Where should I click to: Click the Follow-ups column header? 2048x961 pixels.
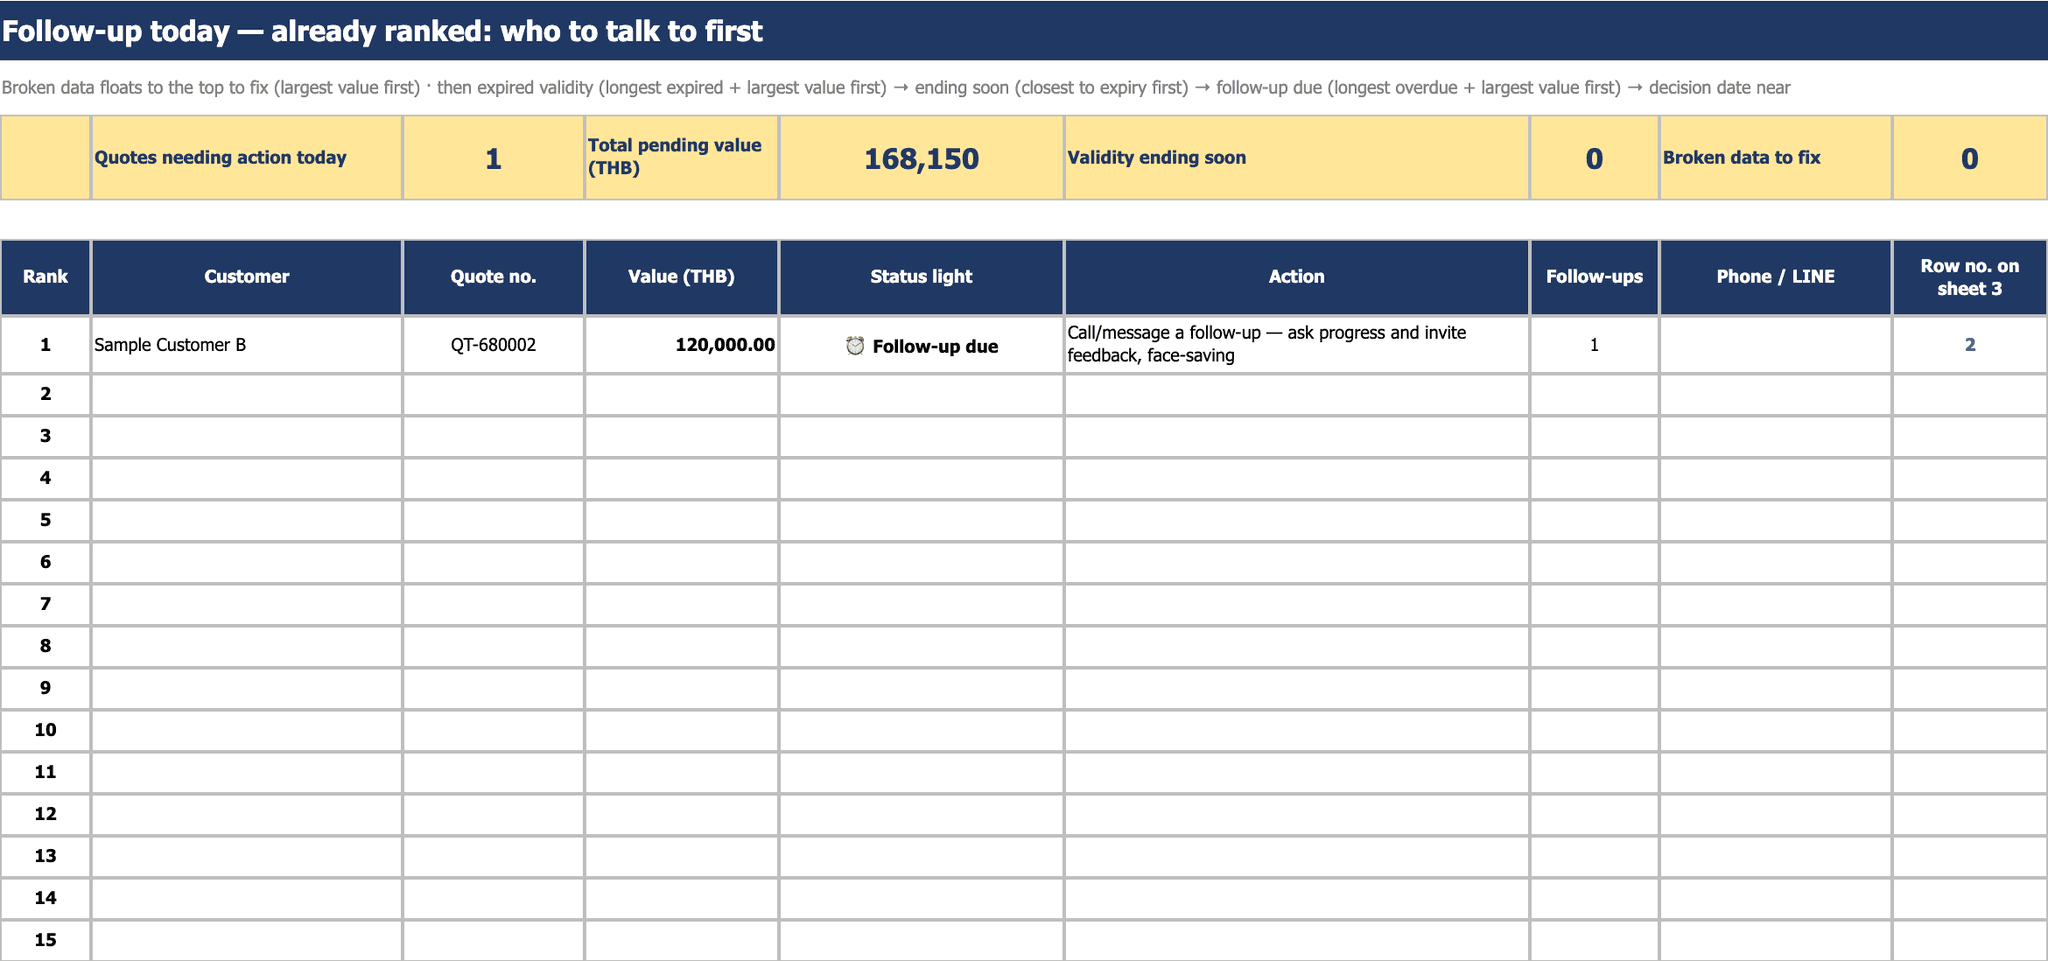(x=1595, y=277)
